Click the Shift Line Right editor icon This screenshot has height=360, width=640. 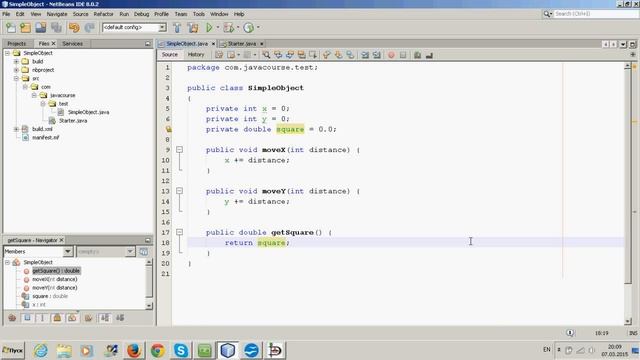pyautogui.click(x=377, y=55)
